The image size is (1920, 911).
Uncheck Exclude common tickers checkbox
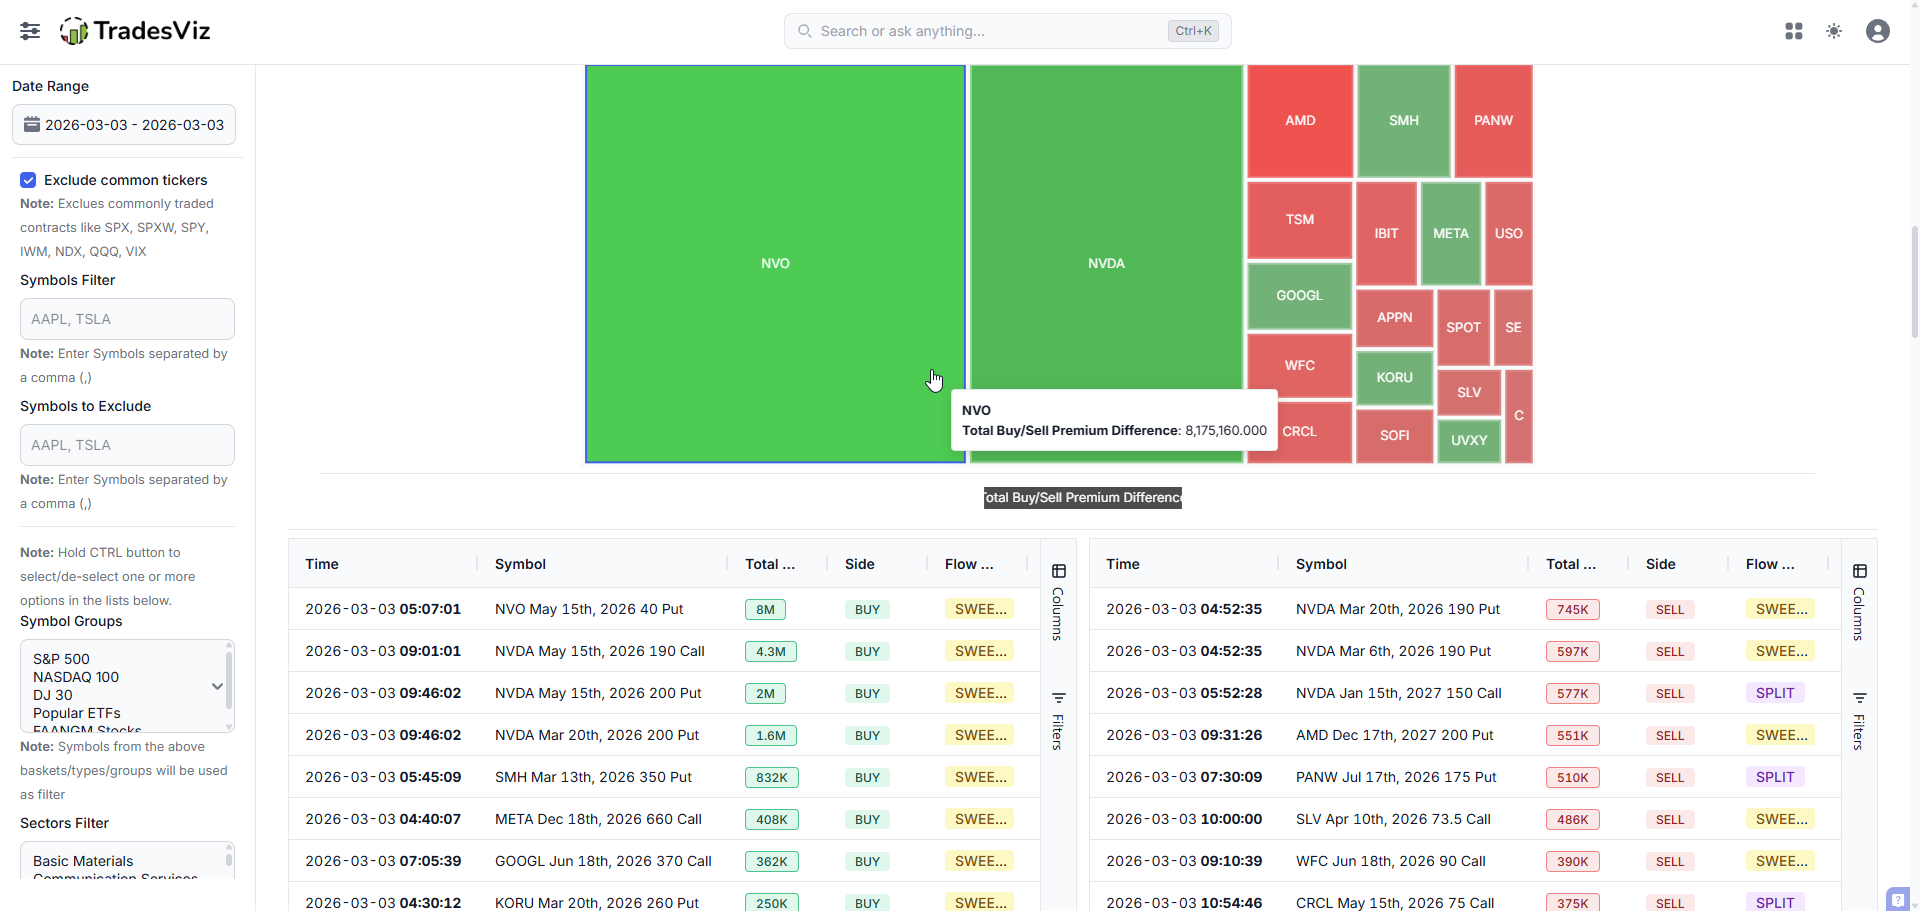click(x=28, y=180)
